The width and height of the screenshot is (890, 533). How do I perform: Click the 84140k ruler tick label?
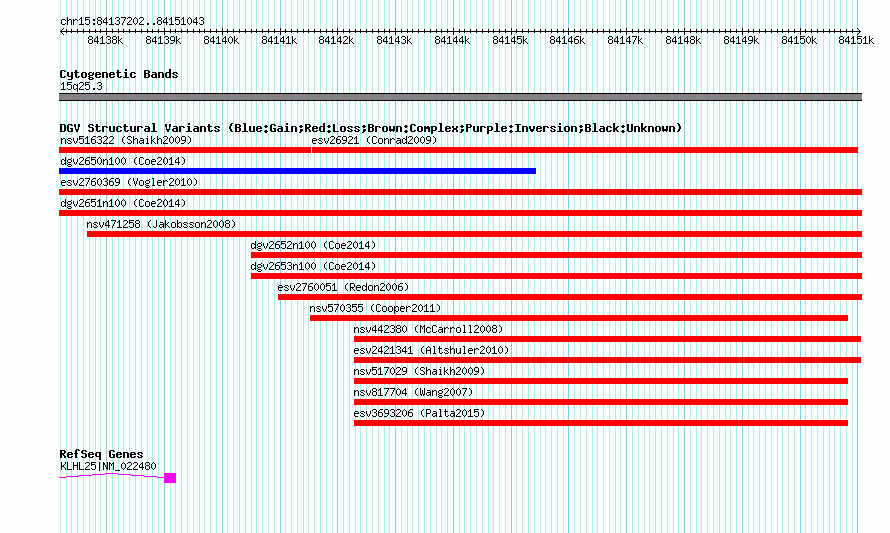[221, 40]
